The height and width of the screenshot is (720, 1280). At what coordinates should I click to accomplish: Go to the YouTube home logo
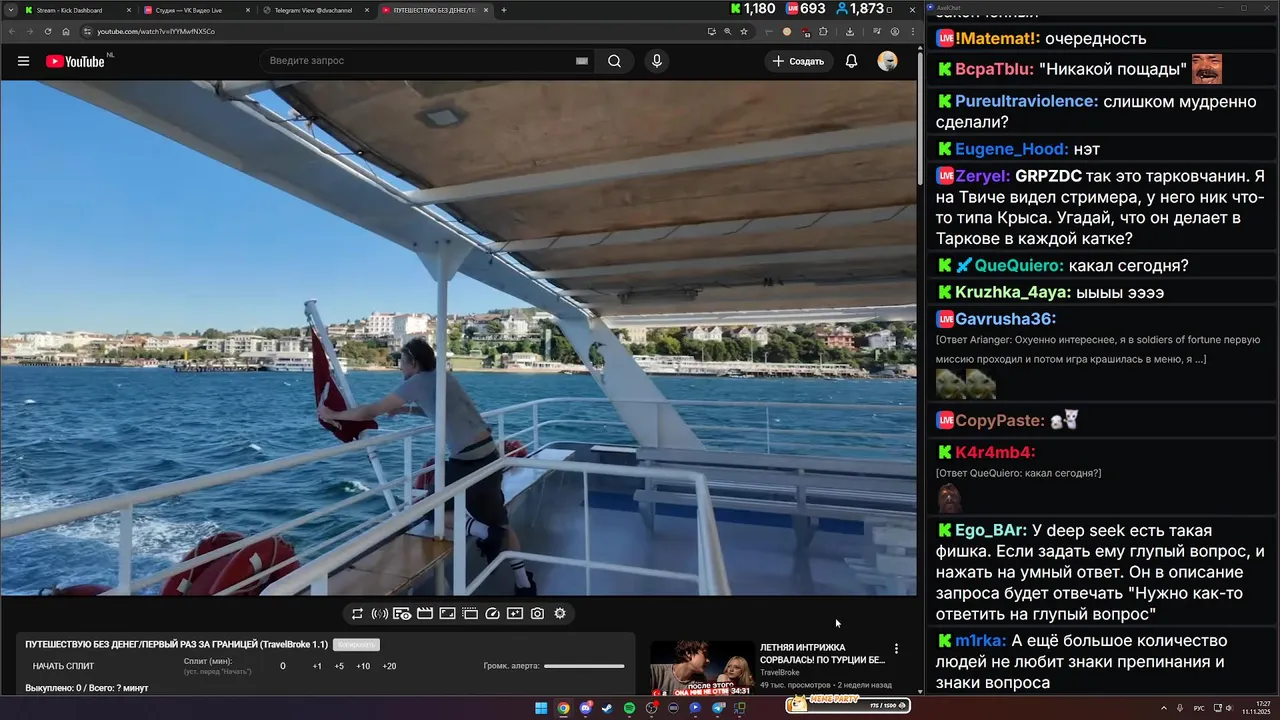tap(76, 61)
